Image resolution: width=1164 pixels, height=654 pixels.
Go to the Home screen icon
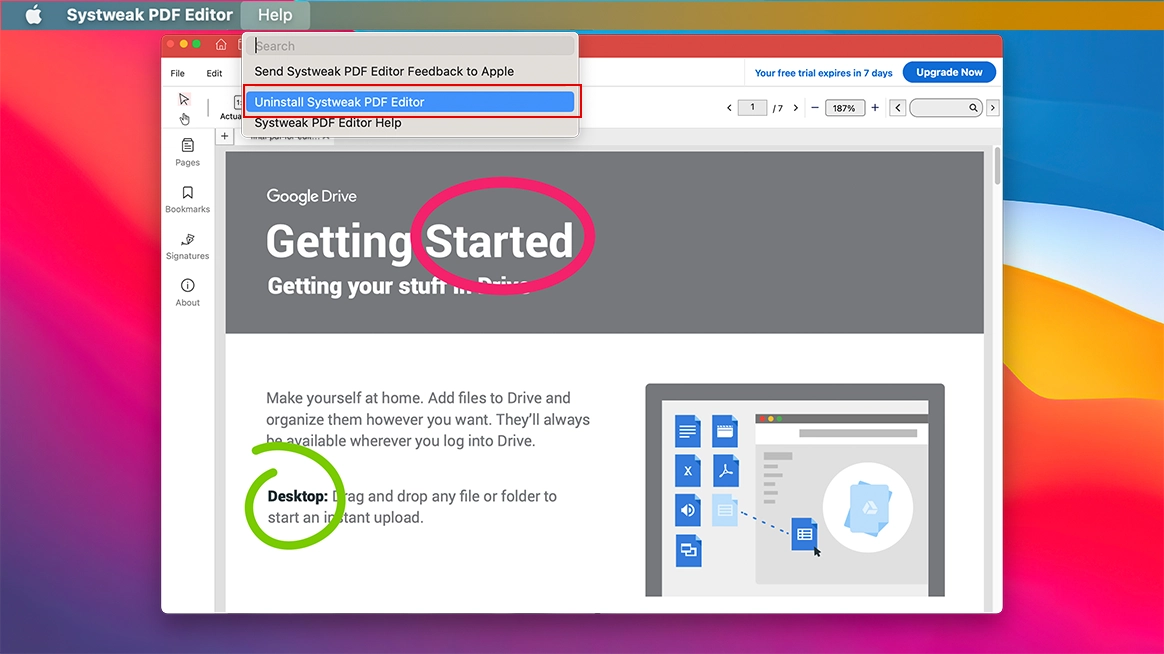tap(221, 45)
